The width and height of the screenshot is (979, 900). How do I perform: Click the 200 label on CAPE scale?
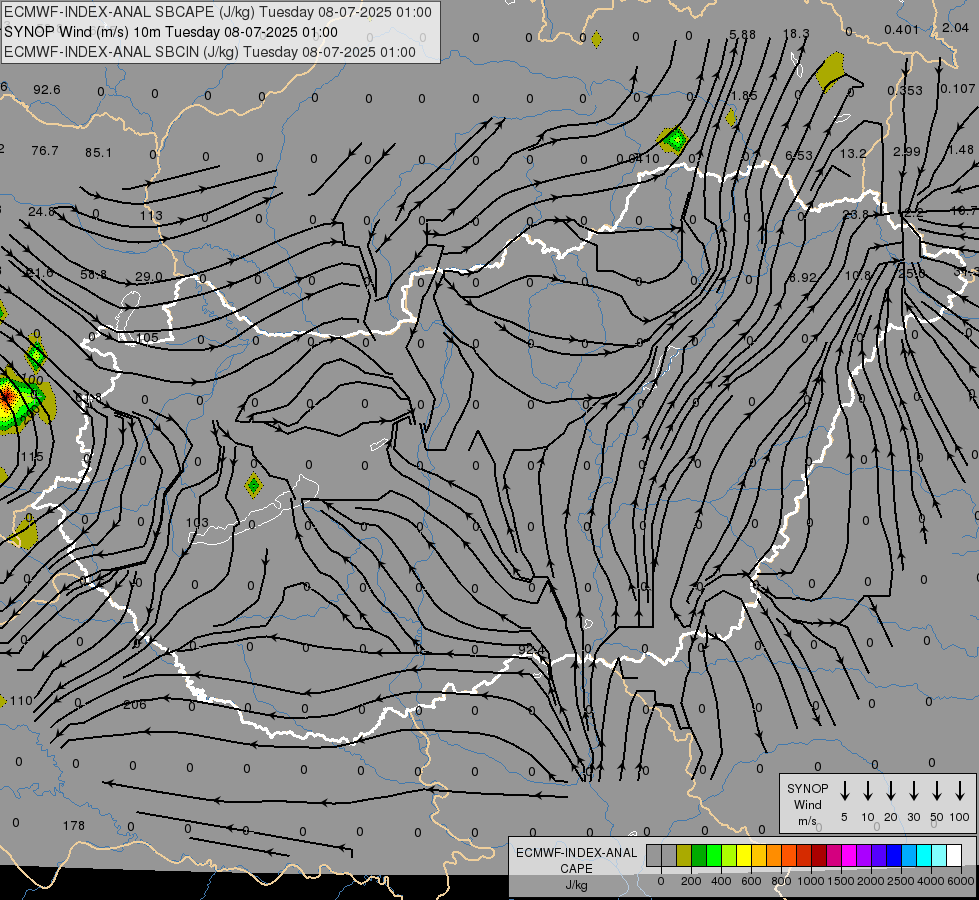(691, 881)
